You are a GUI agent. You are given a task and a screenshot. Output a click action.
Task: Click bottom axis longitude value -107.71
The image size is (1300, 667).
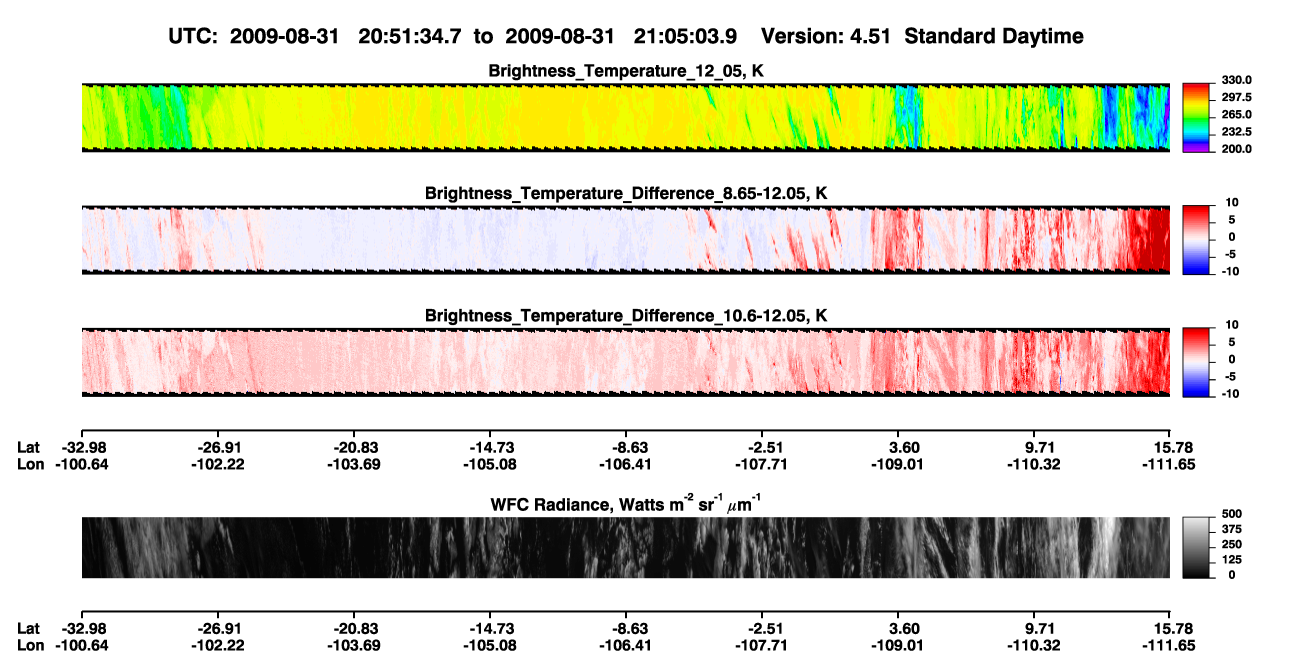point(762,644)
